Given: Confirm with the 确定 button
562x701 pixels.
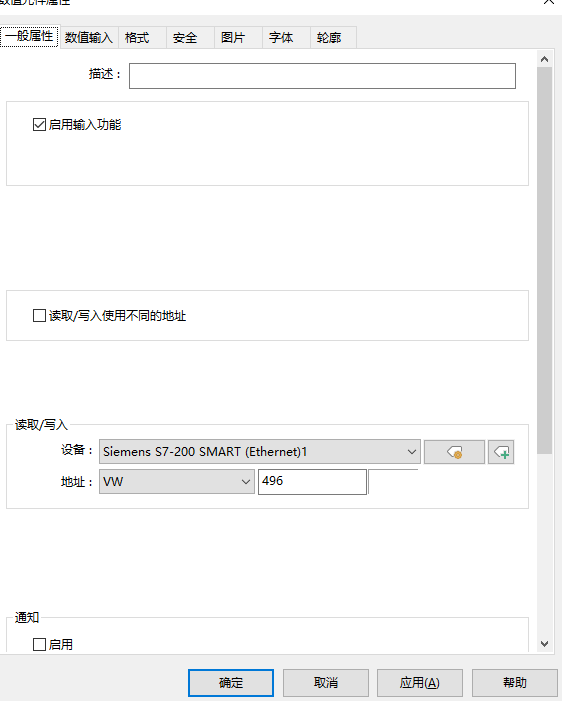Looking at the screenshot, I should [231, 683].
